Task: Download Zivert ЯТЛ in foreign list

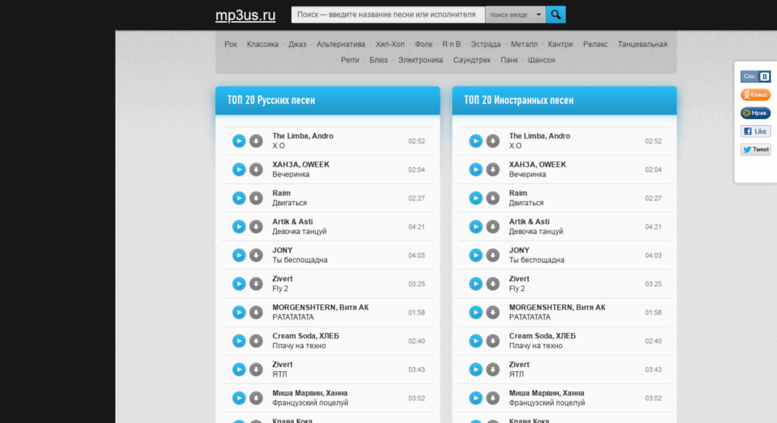Action: pos(493,370)
